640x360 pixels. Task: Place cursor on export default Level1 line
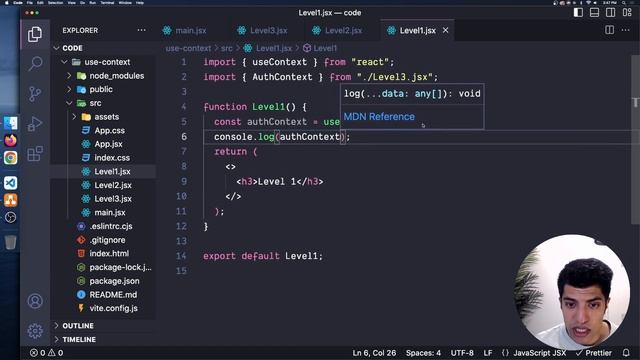pos(263,256)
